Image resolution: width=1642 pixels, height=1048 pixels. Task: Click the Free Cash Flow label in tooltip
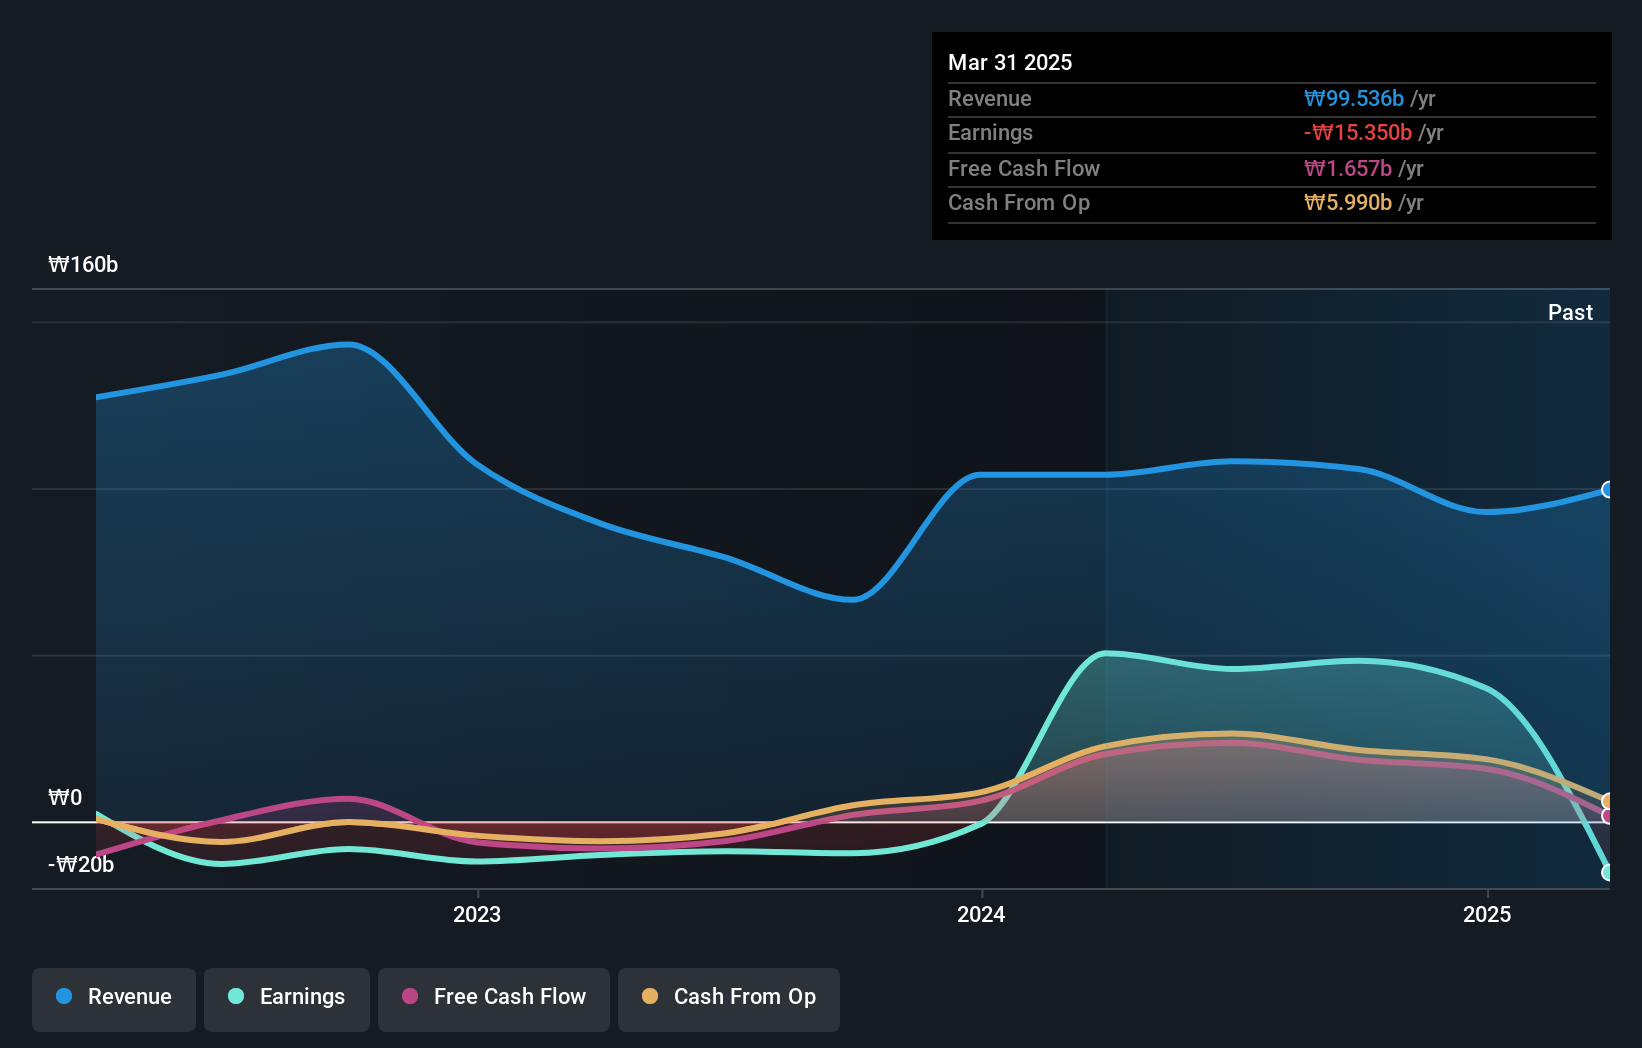coord(1024,168)
